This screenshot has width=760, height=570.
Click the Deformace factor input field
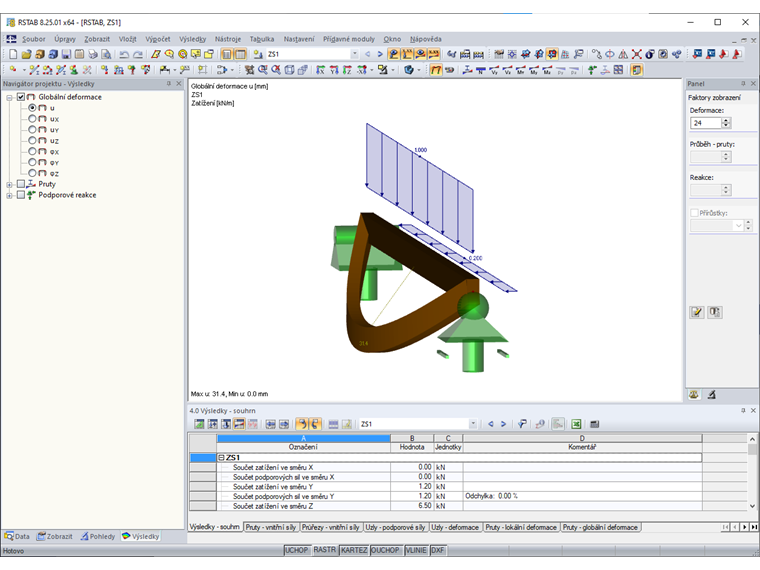coord(706,123)
